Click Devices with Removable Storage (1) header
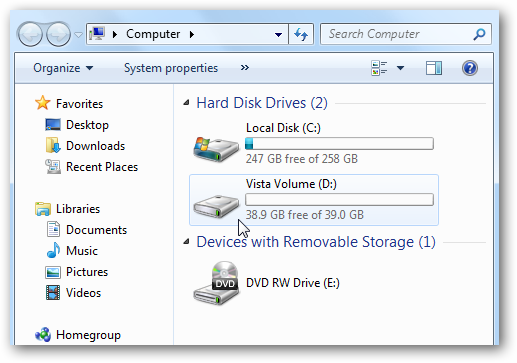This screenshot has height=363, width=517. pyautogui.click(x=316, y=242)
